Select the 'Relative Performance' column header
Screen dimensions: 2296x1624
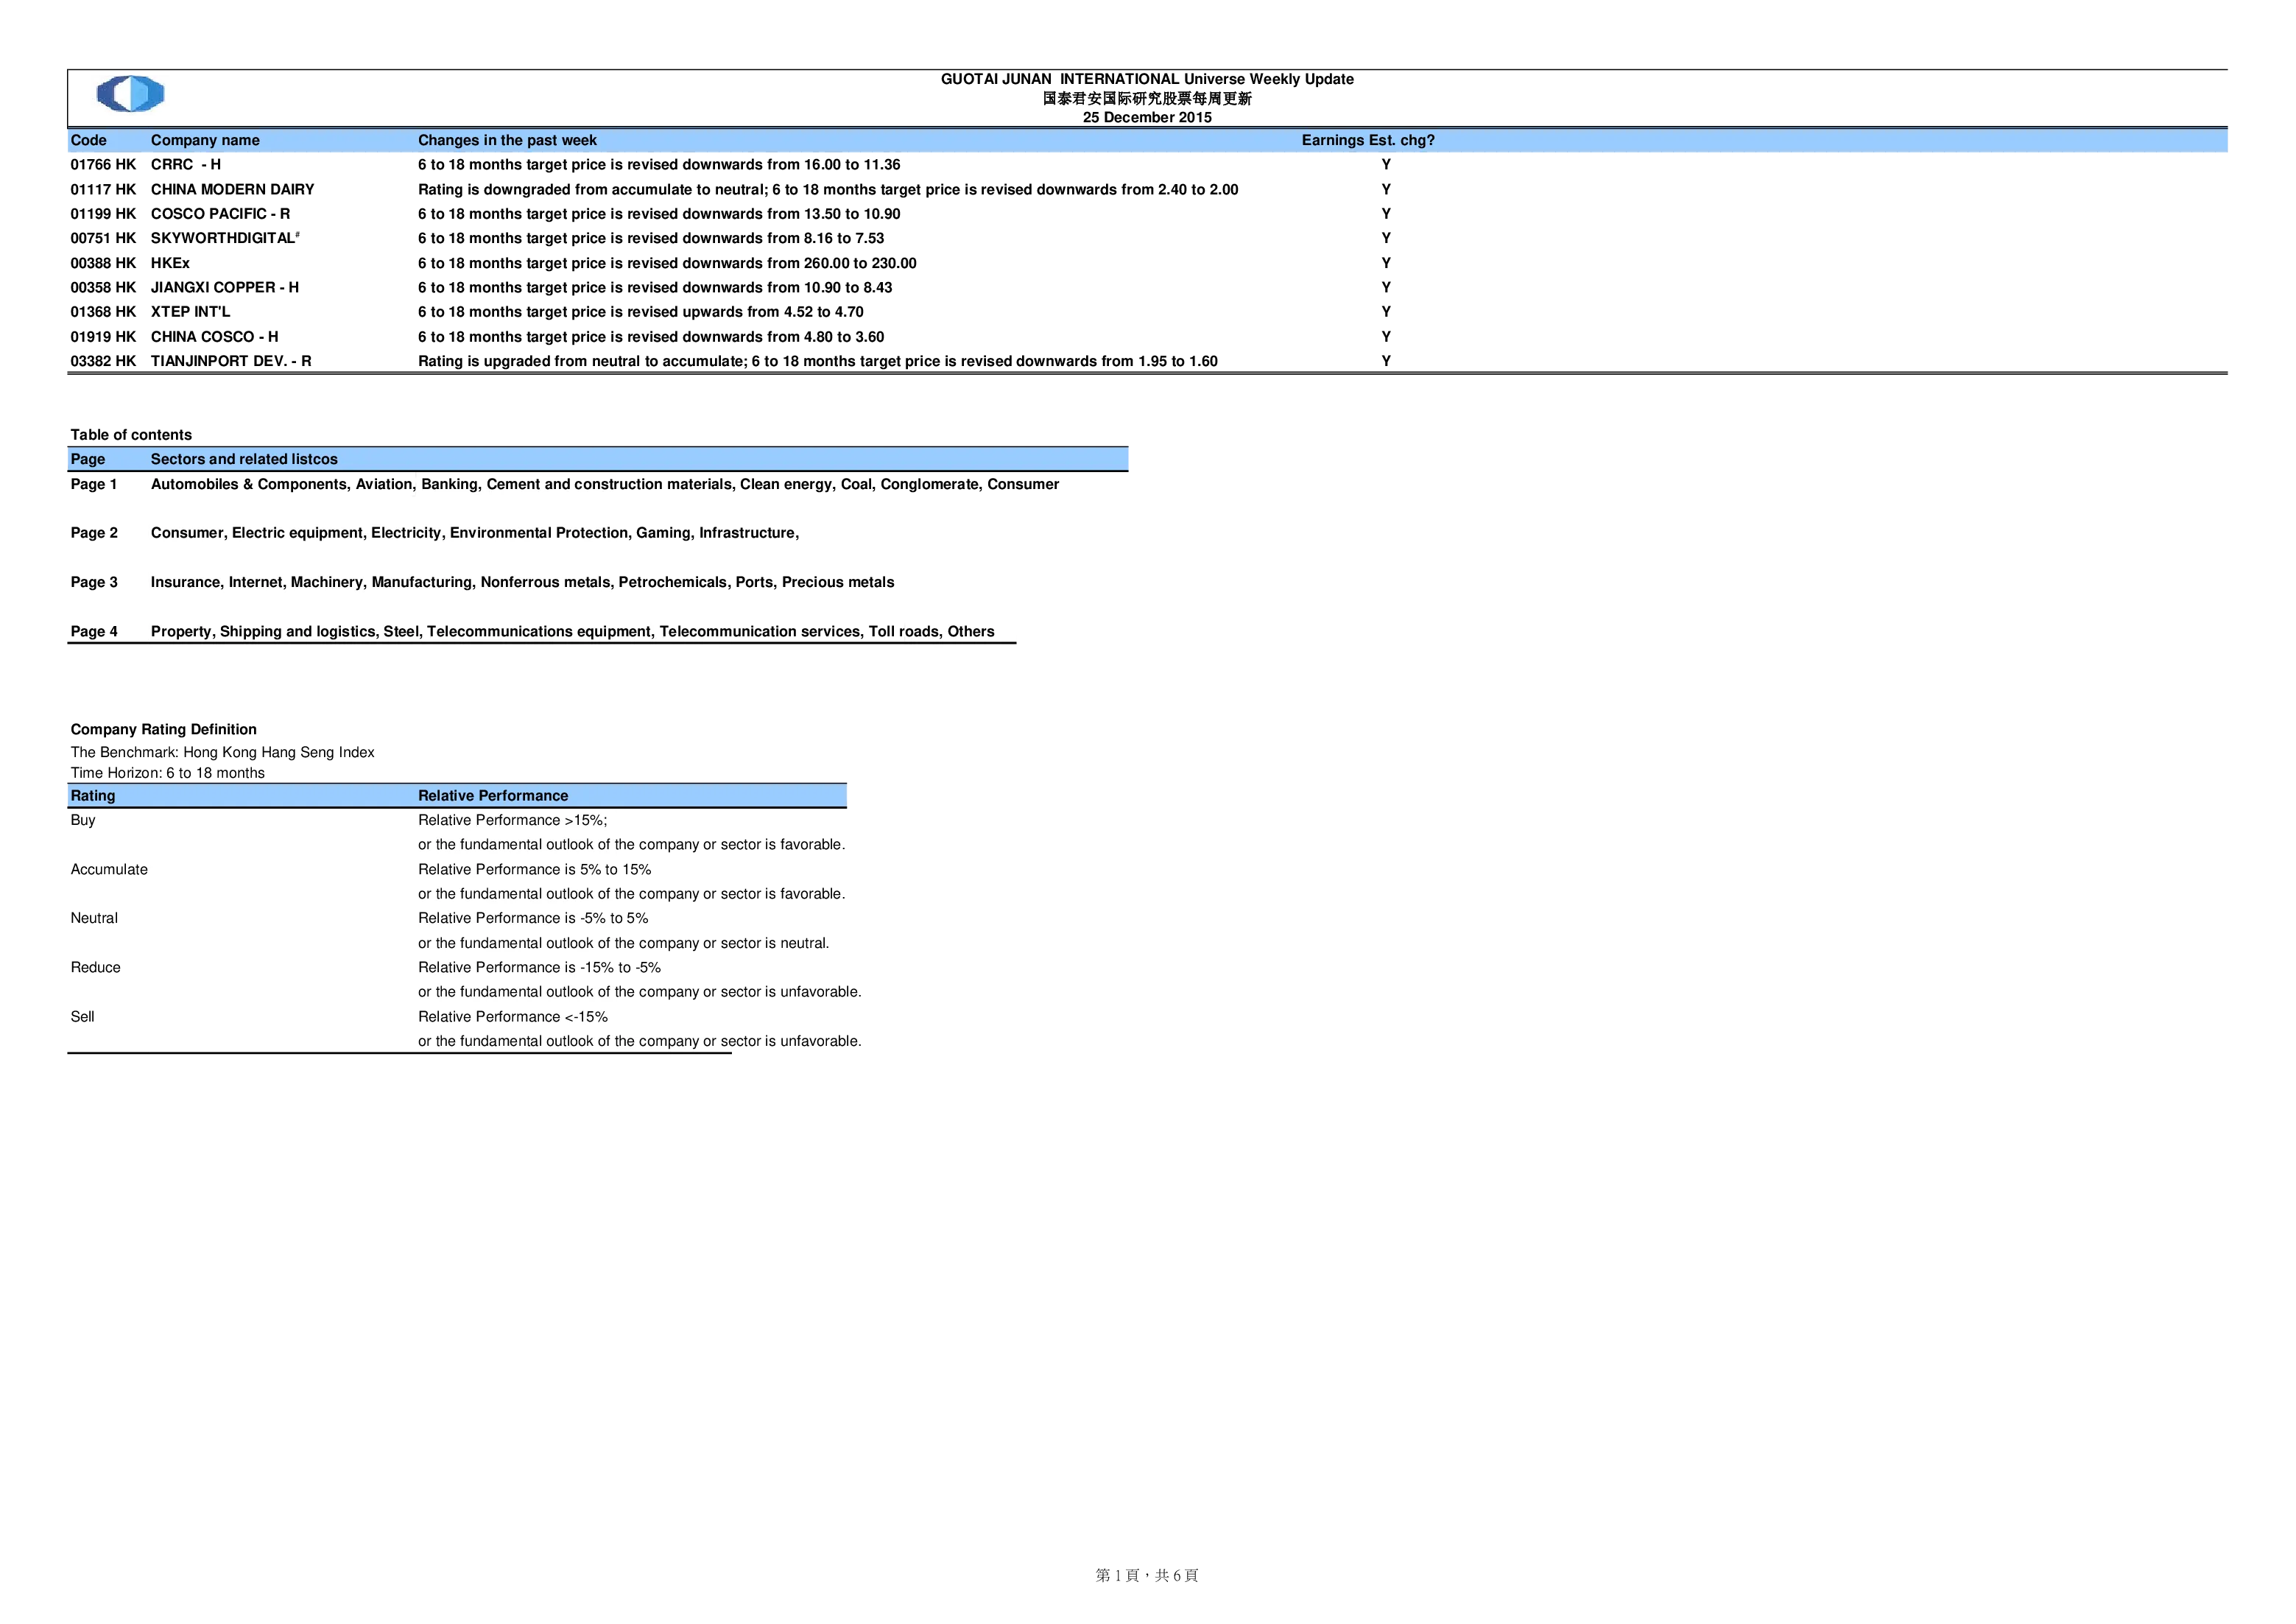tap(493, 796)
